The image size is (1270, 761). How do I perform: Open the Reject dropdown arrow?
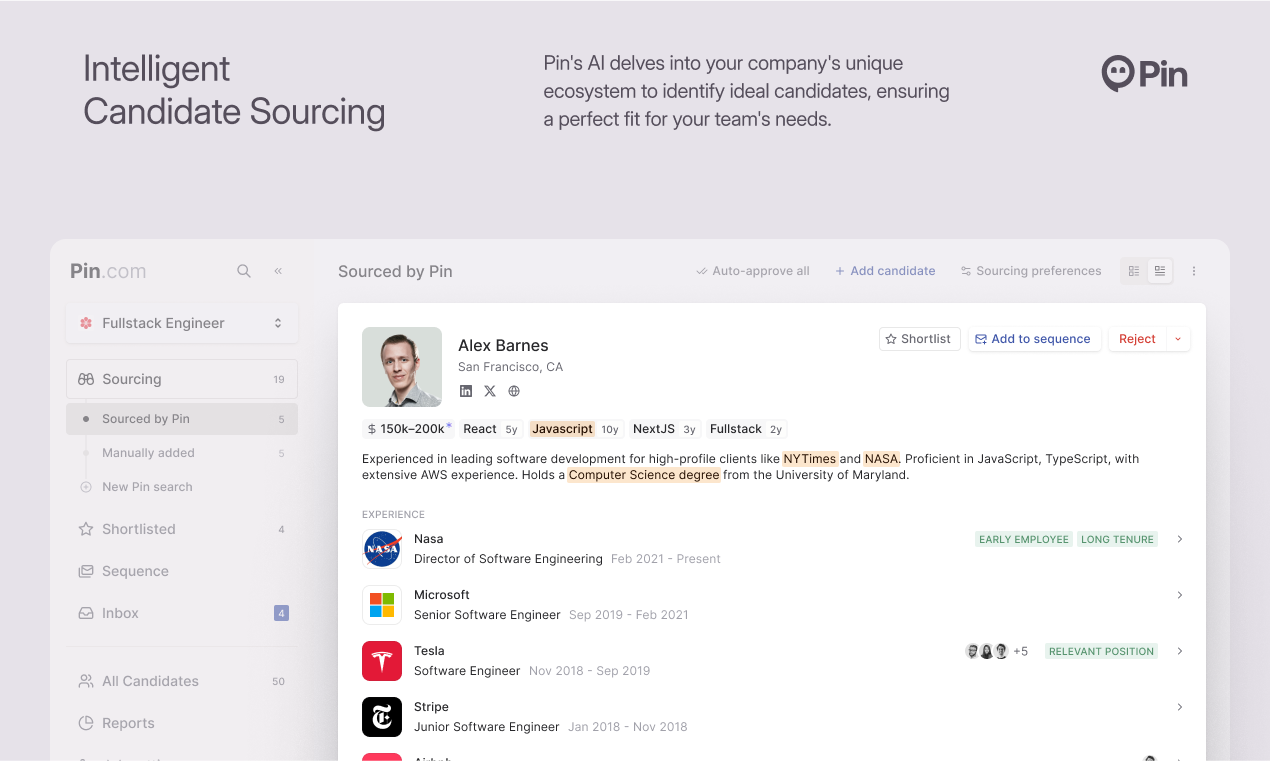pos(1178,339)
